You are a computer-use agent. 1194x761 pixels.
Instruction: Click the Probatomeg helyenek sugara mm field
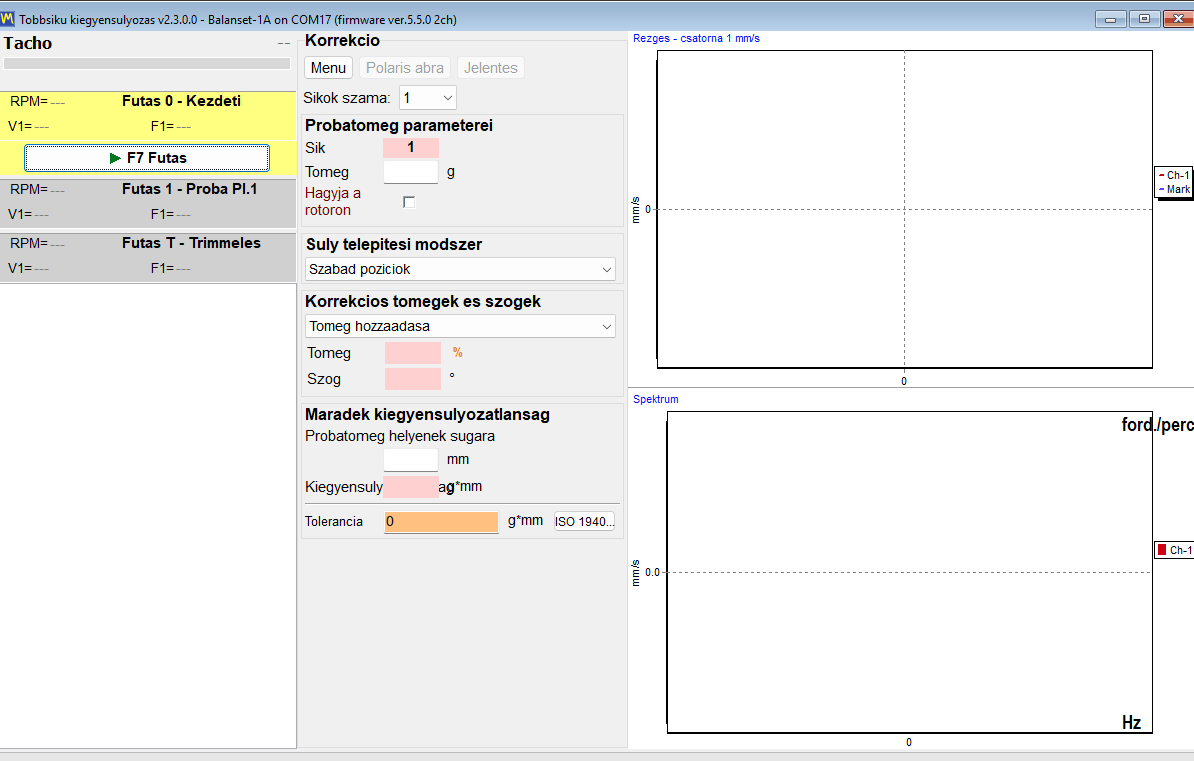410,459
